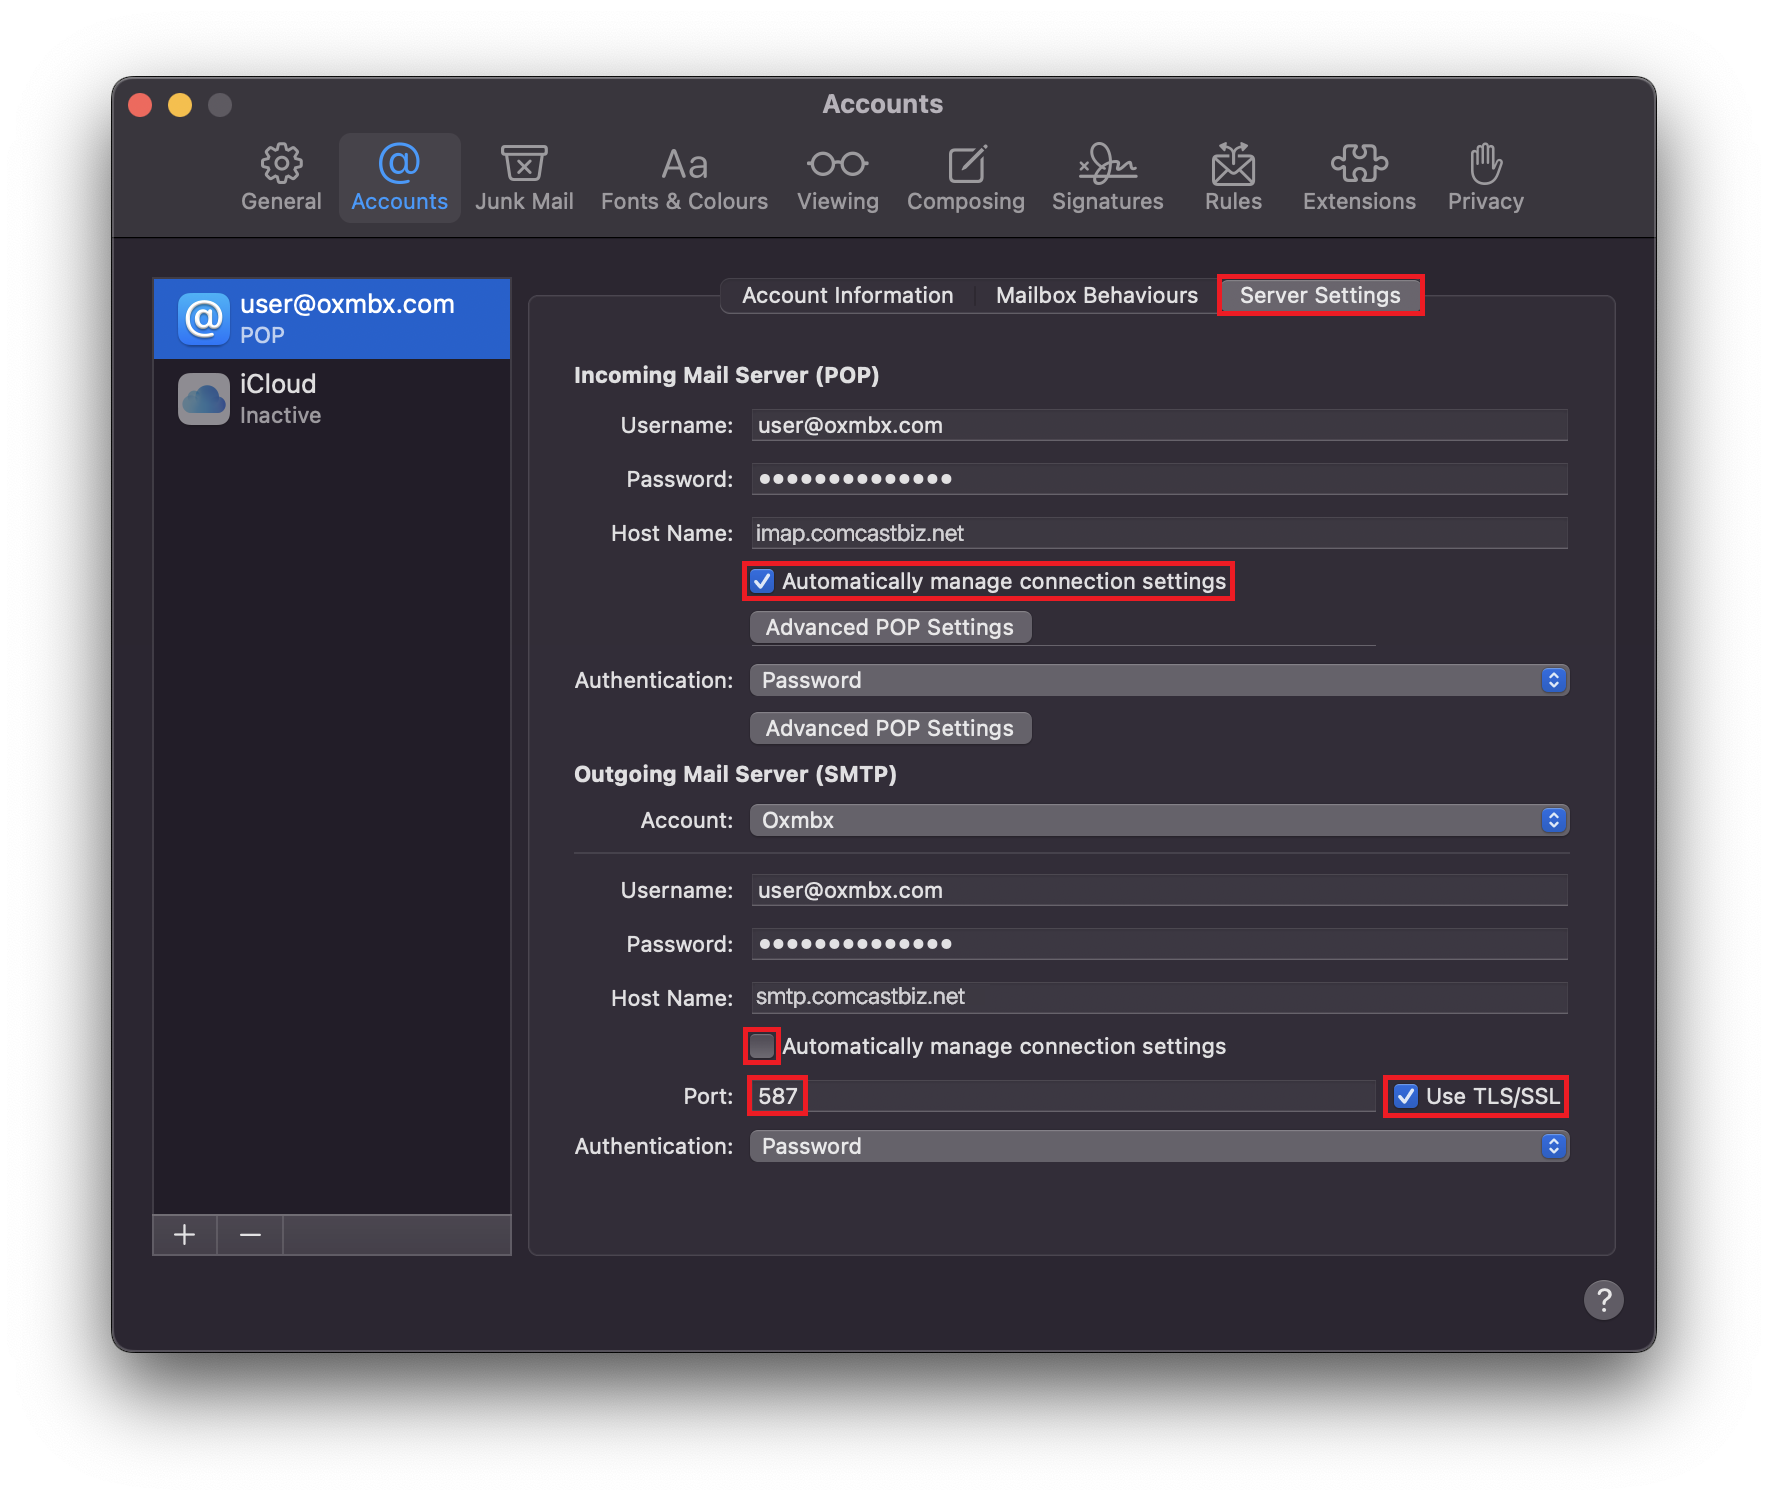The image size is (1768, 1500).
Task: Click the Help question mark button
Action: pos(1604,1300)
